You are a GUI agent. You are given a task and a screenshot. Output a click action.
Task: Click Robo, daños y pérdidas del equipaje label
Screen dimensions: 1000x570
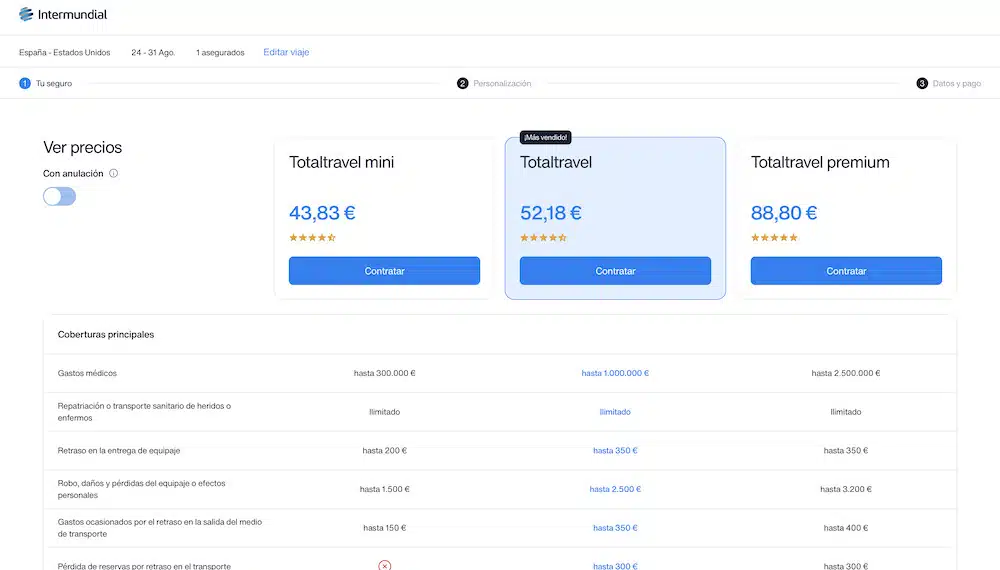tap(142, 489)
